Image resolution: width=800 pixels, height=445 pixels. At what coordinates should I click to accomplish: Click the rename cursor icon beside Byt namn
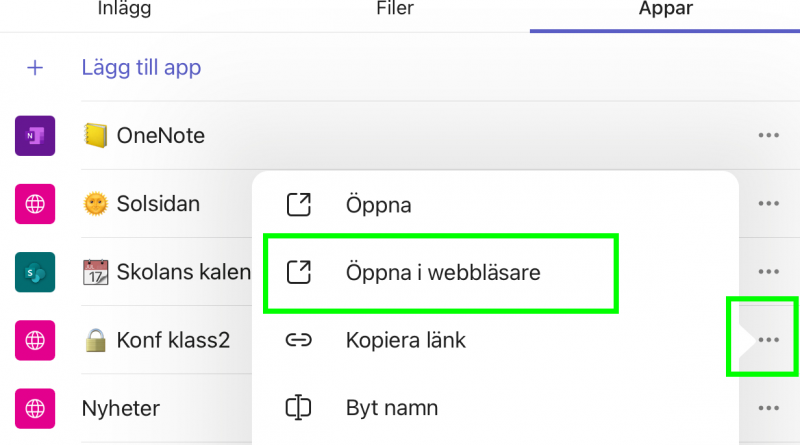coord(298,408)
